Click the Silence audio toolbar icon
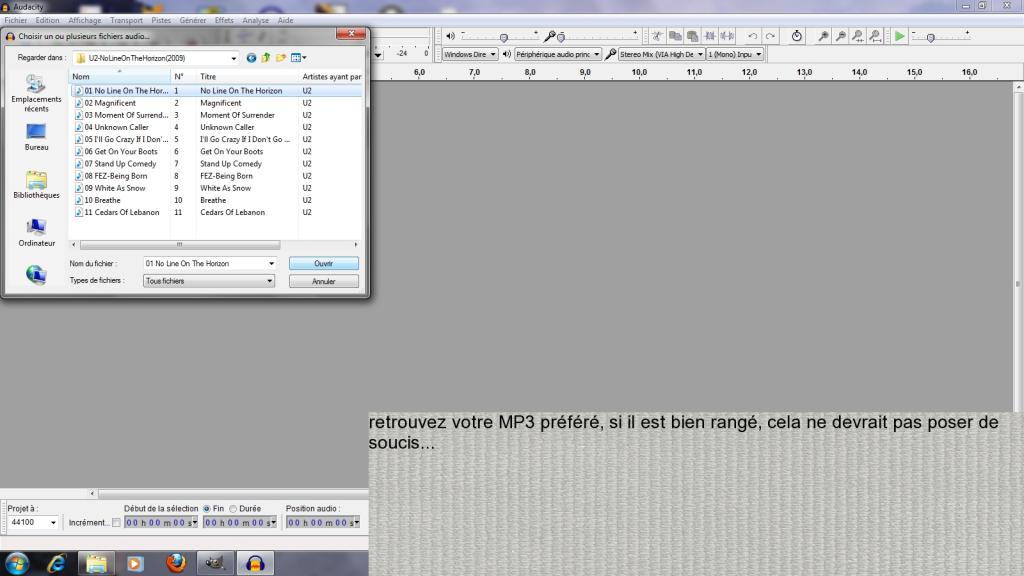The height and width of the screenshot is (576, 1024). [x=727, y=37]
